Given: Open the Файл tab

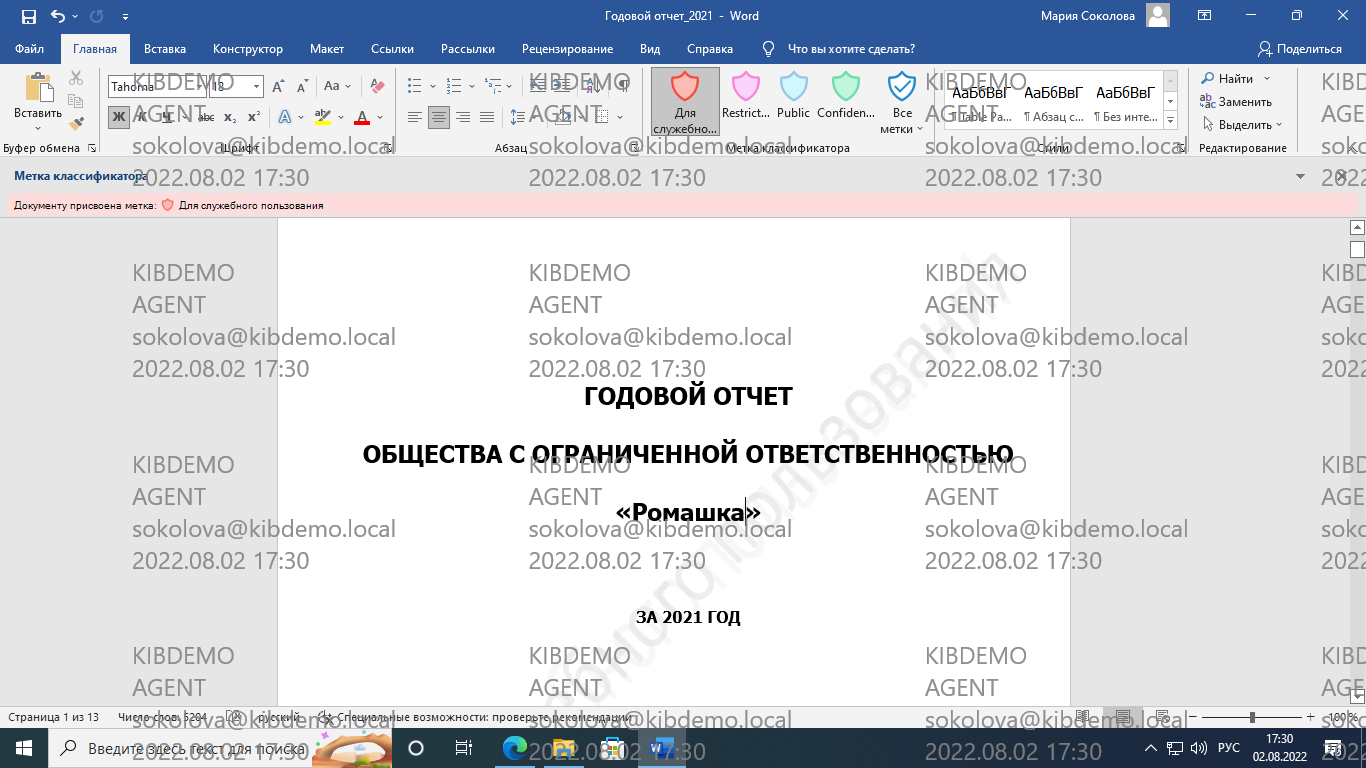Looking at the screenshot, I should click(x=30, y=49).
